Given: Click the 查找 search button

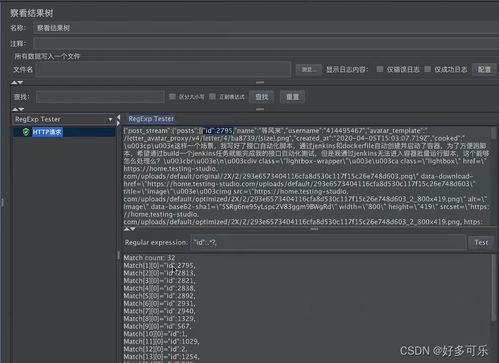Looking at the screenshot, I should coord(262,97).
